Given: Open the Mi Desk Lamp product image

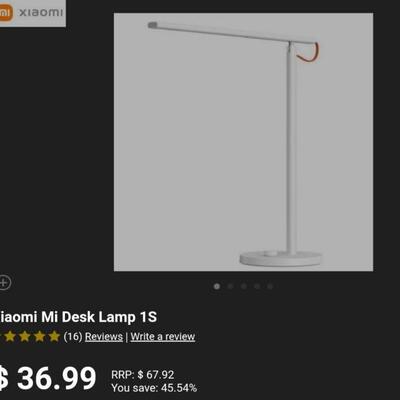Looking at the screenshot, I should coord(243,142).
